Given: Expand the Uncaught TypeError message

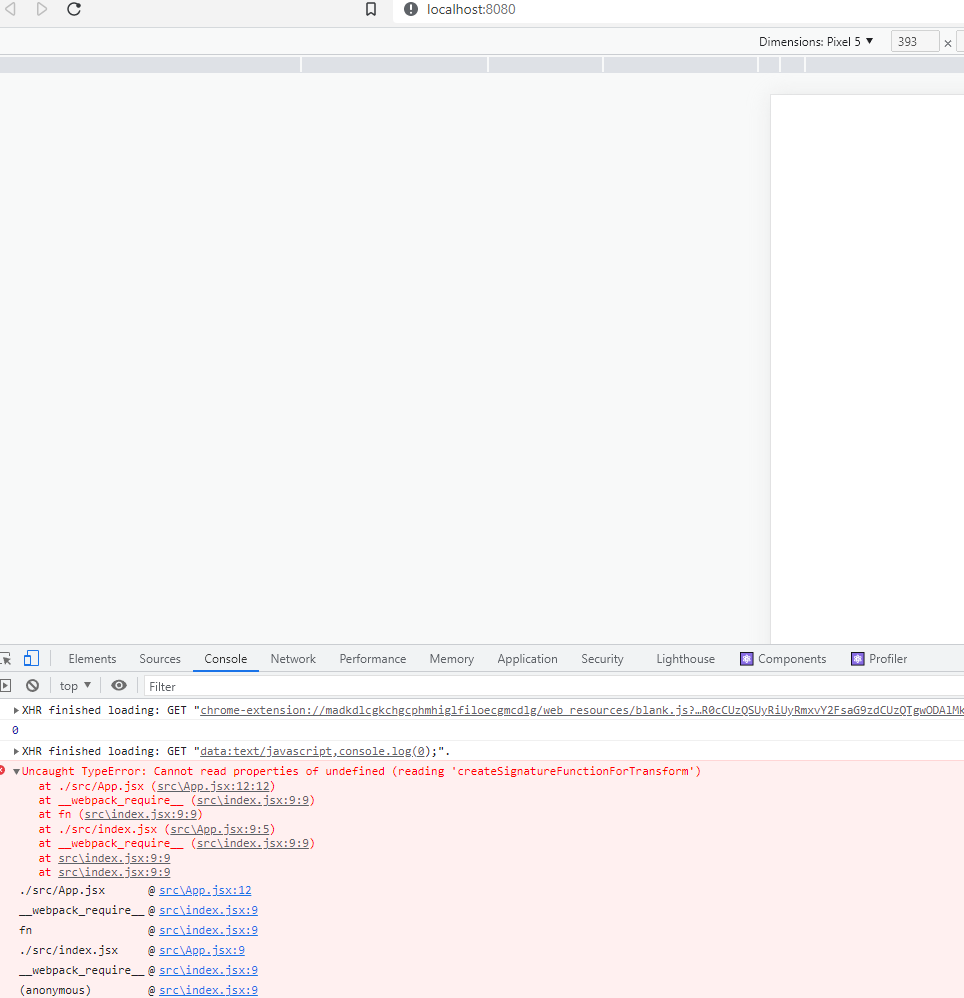Looking at the screenshot, I should [x=16, y=770].
